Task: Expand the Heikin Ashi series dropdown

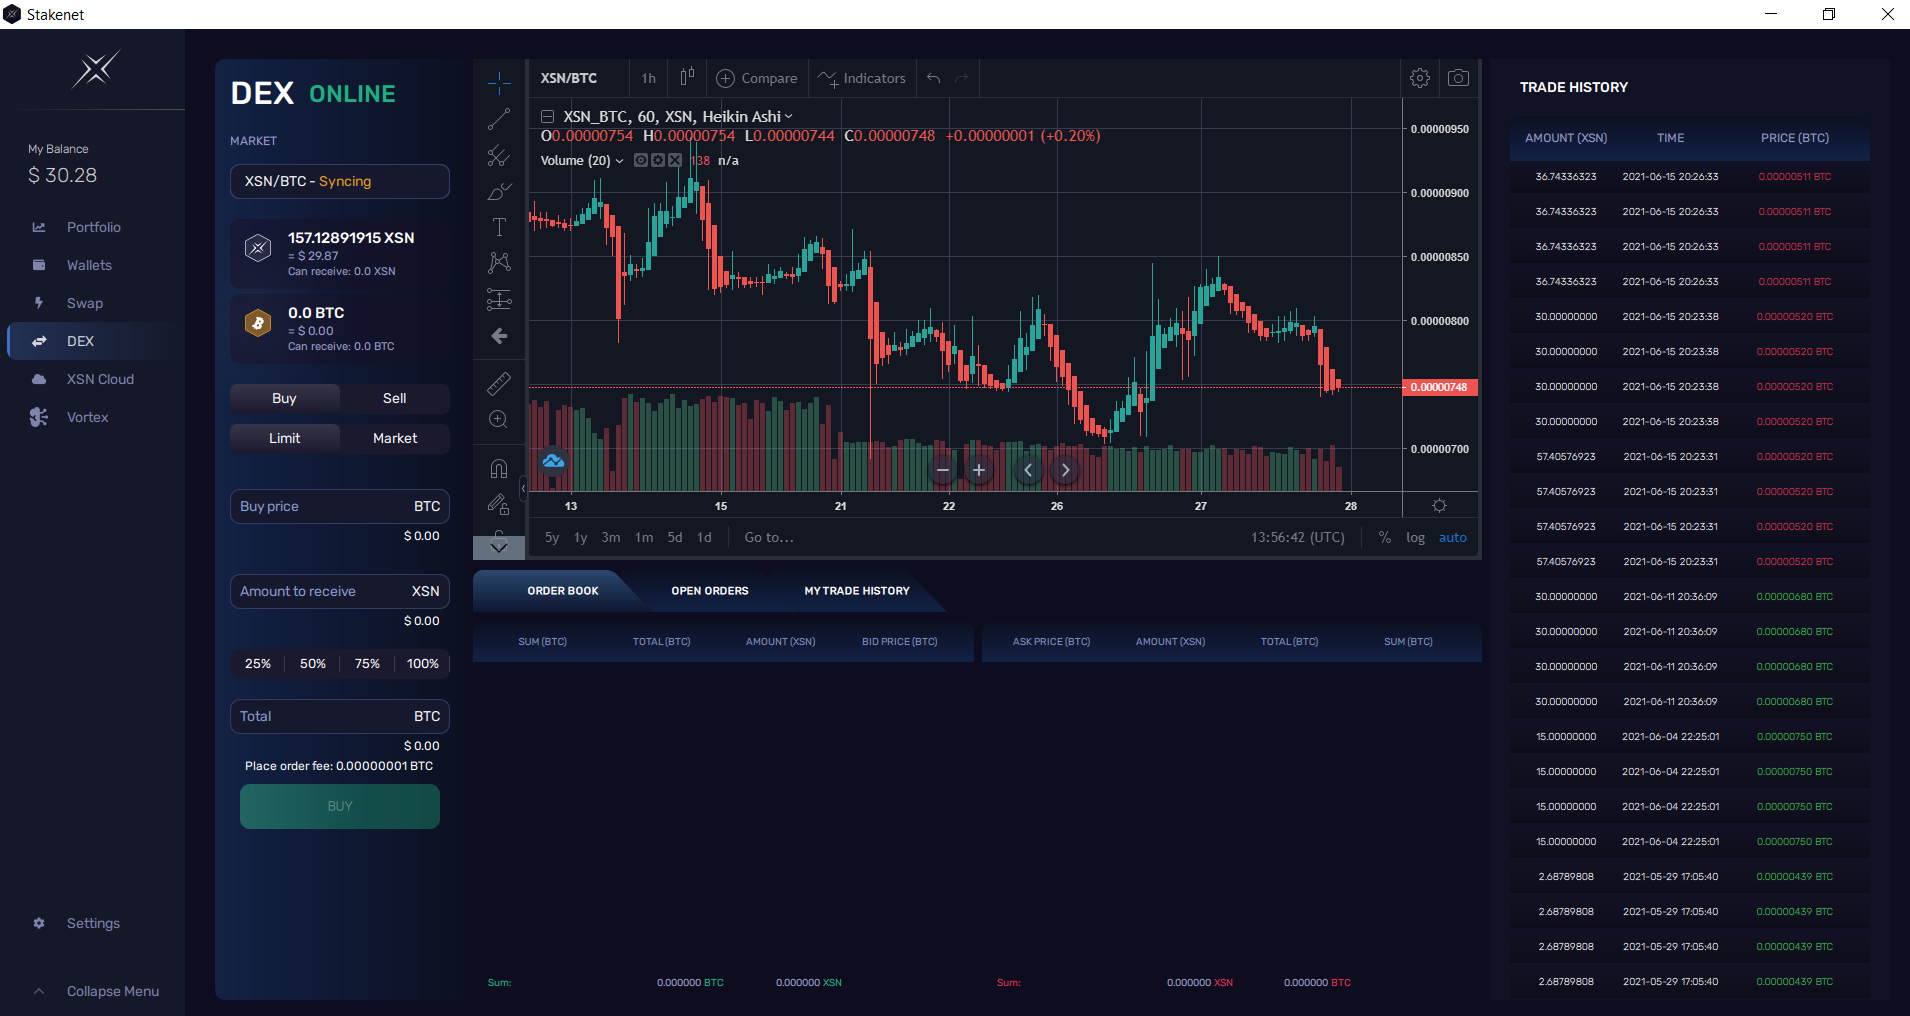Action: coord(788,117)
